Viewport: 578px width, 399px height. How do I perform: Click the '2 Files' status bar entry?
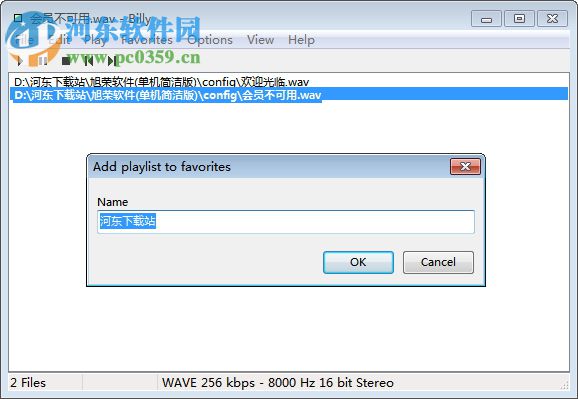pyautogui.click(x=28, y=383)
